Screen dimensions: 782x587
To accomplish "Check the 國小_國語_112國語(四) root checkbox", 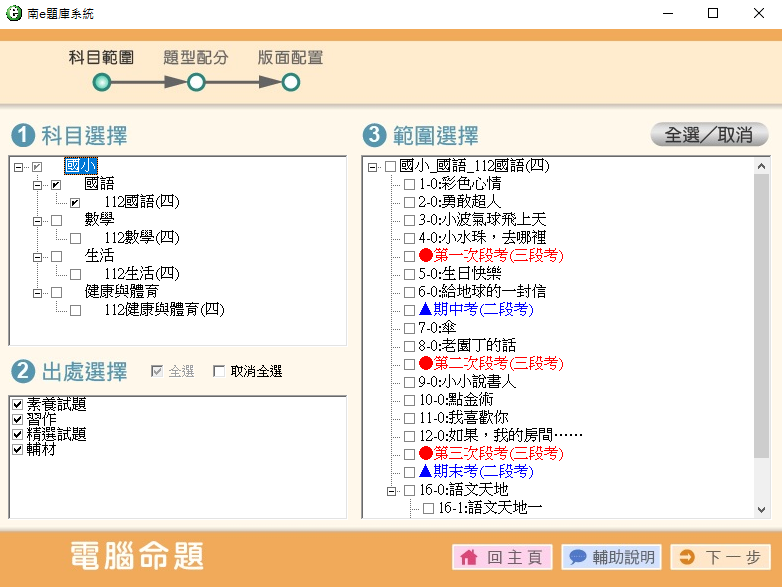I will click(x=391, y=166).
